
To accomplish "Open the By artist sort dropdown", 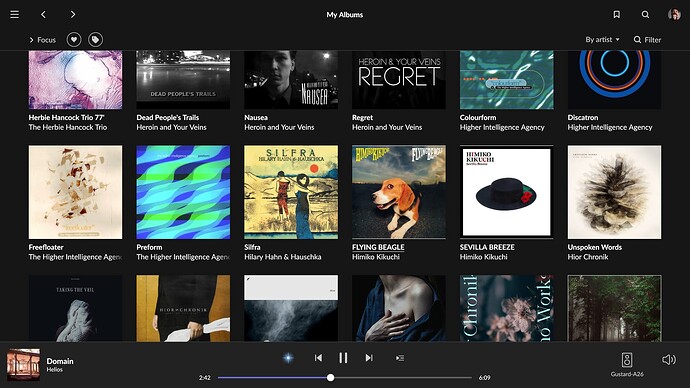I will coord(602,40).
